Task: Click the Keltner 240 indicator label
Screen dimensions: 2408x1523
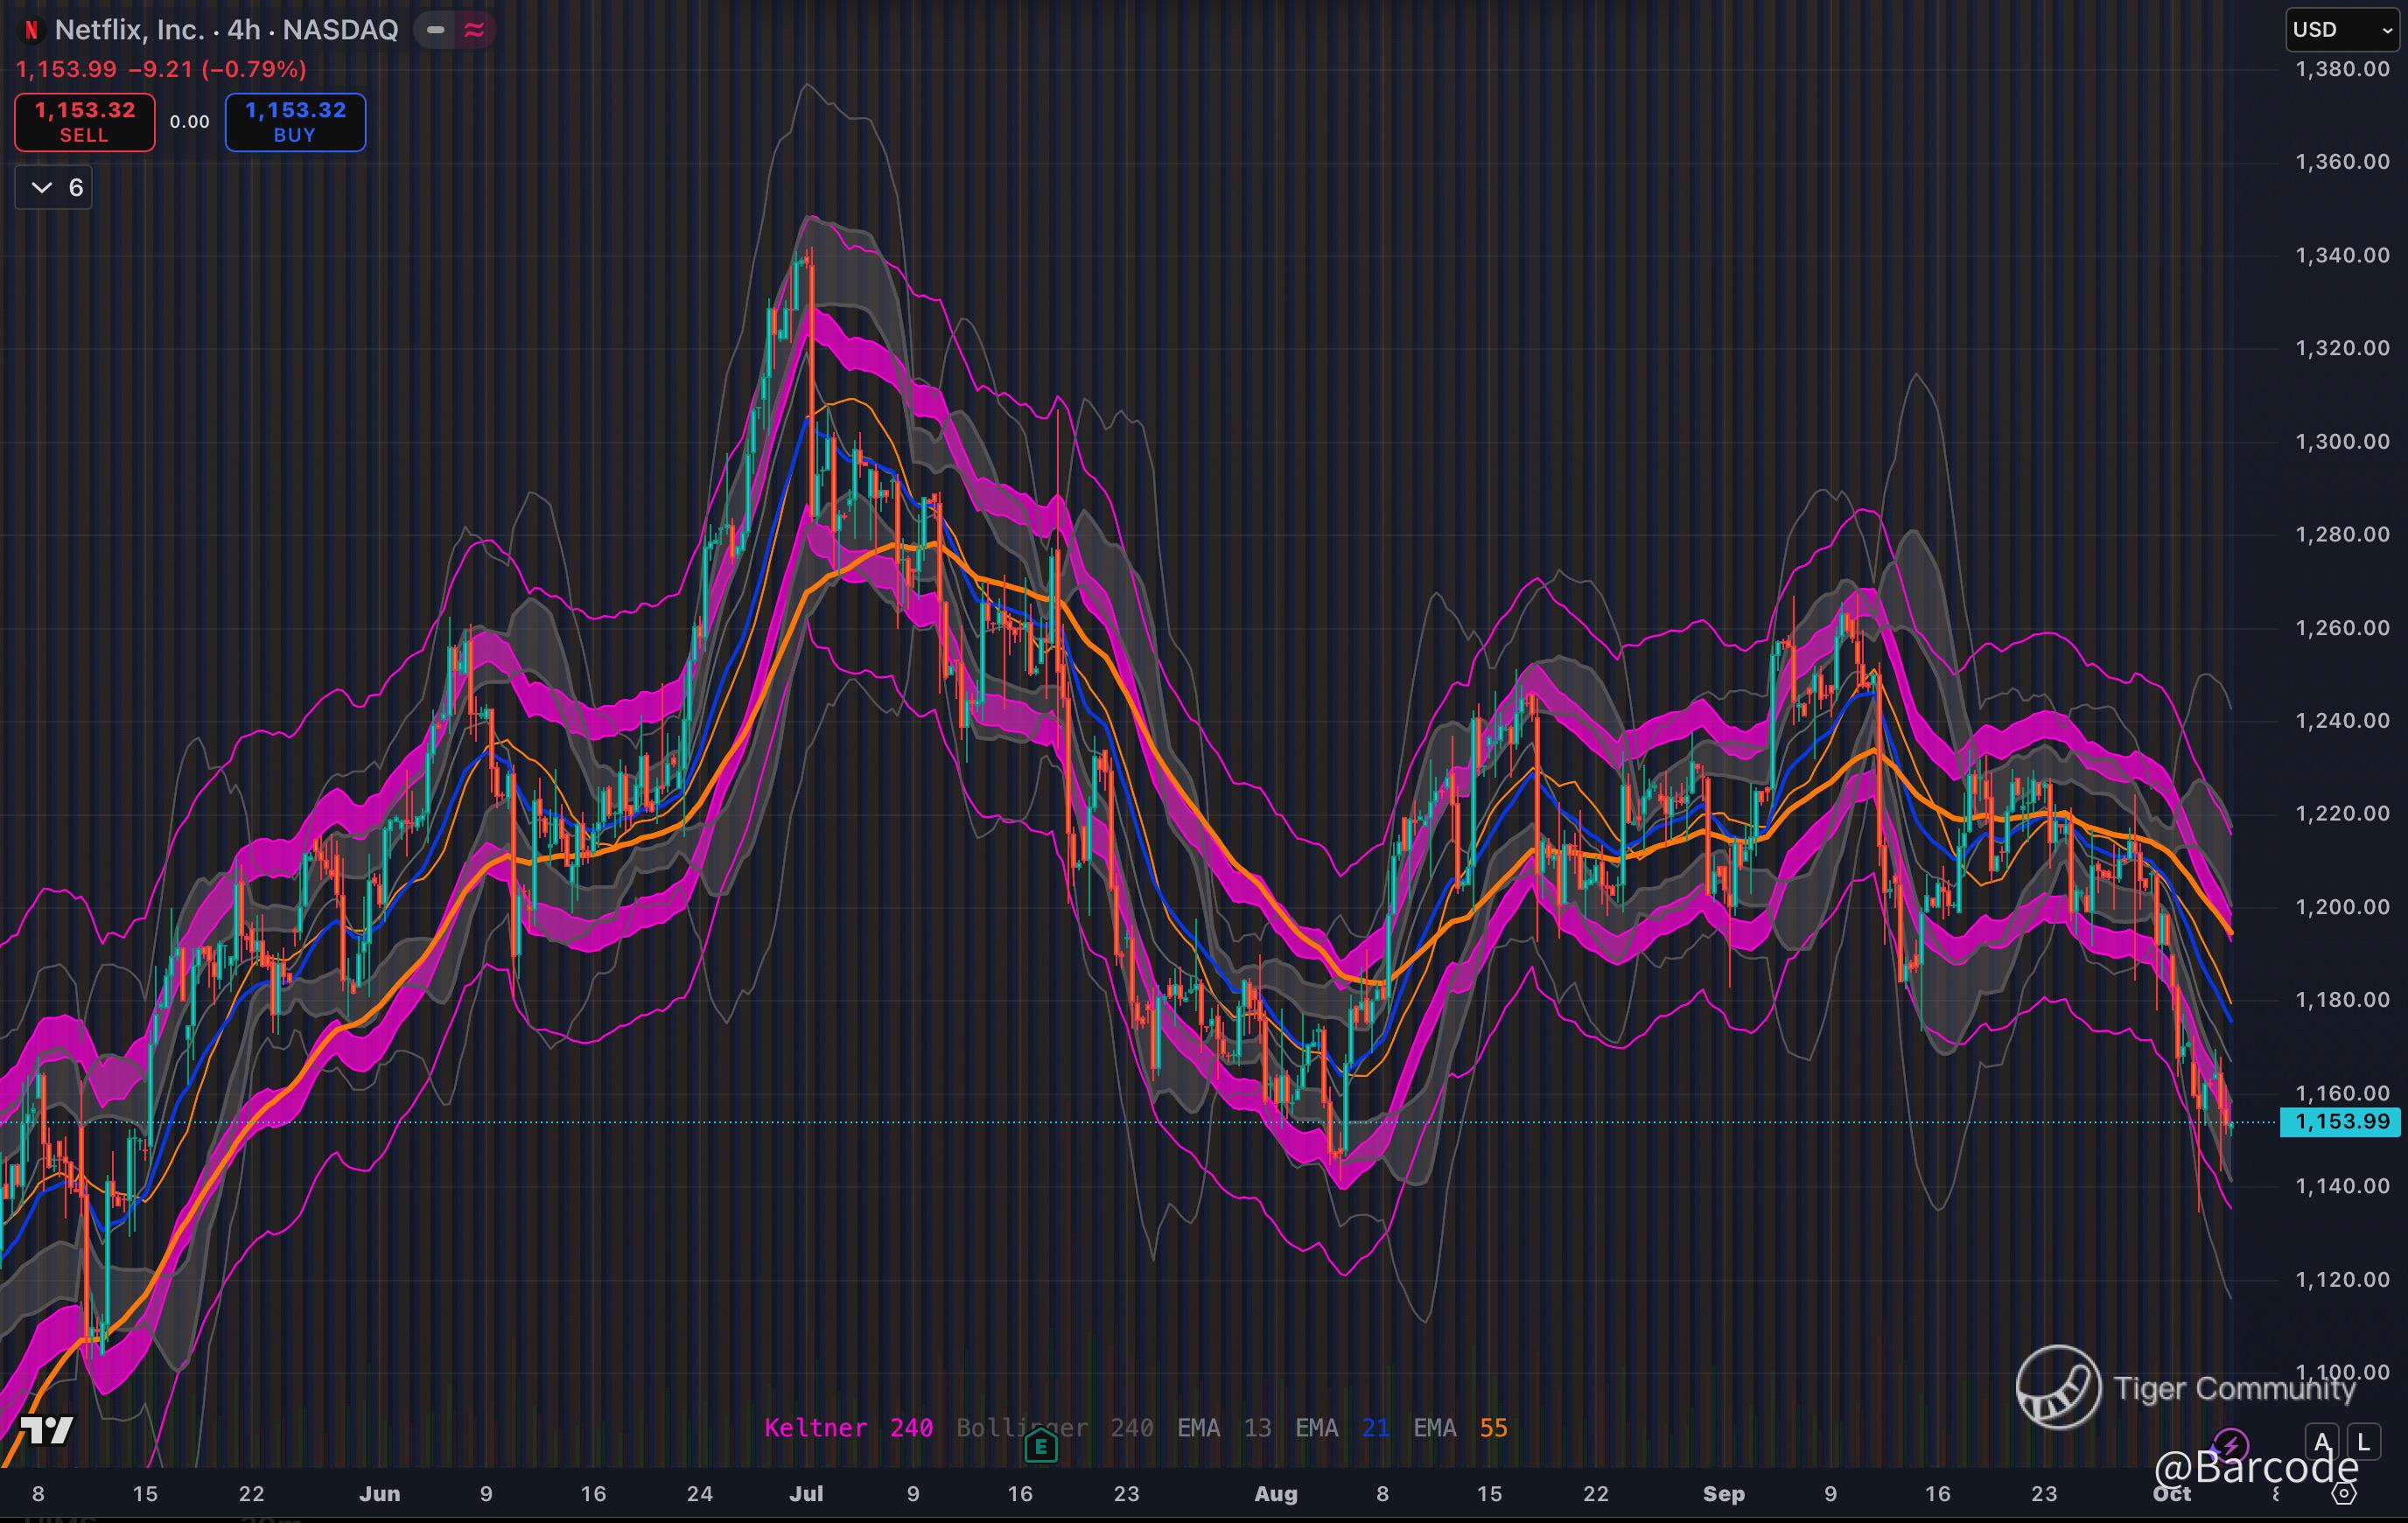Action: click(x=848, y=1427)
